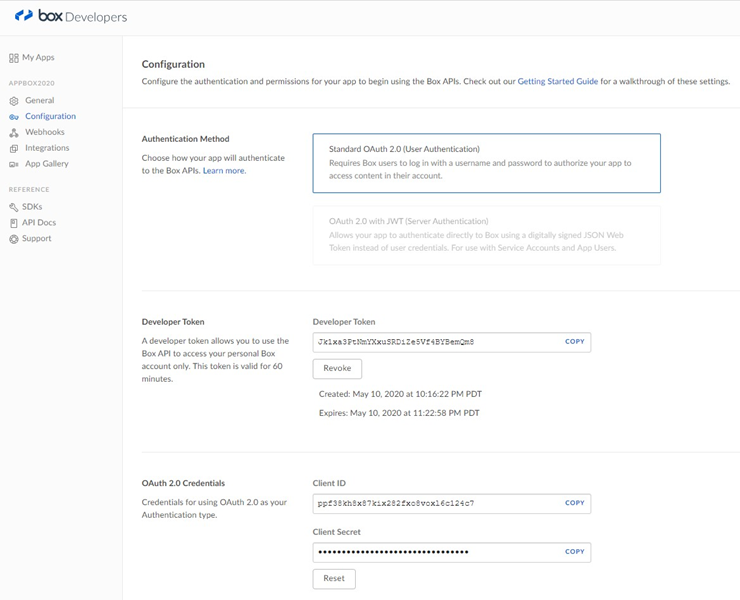Select Standard OAuth 2.0 authentication option
The height and width of the screenshot is (600, 740).
click(486, 162)
